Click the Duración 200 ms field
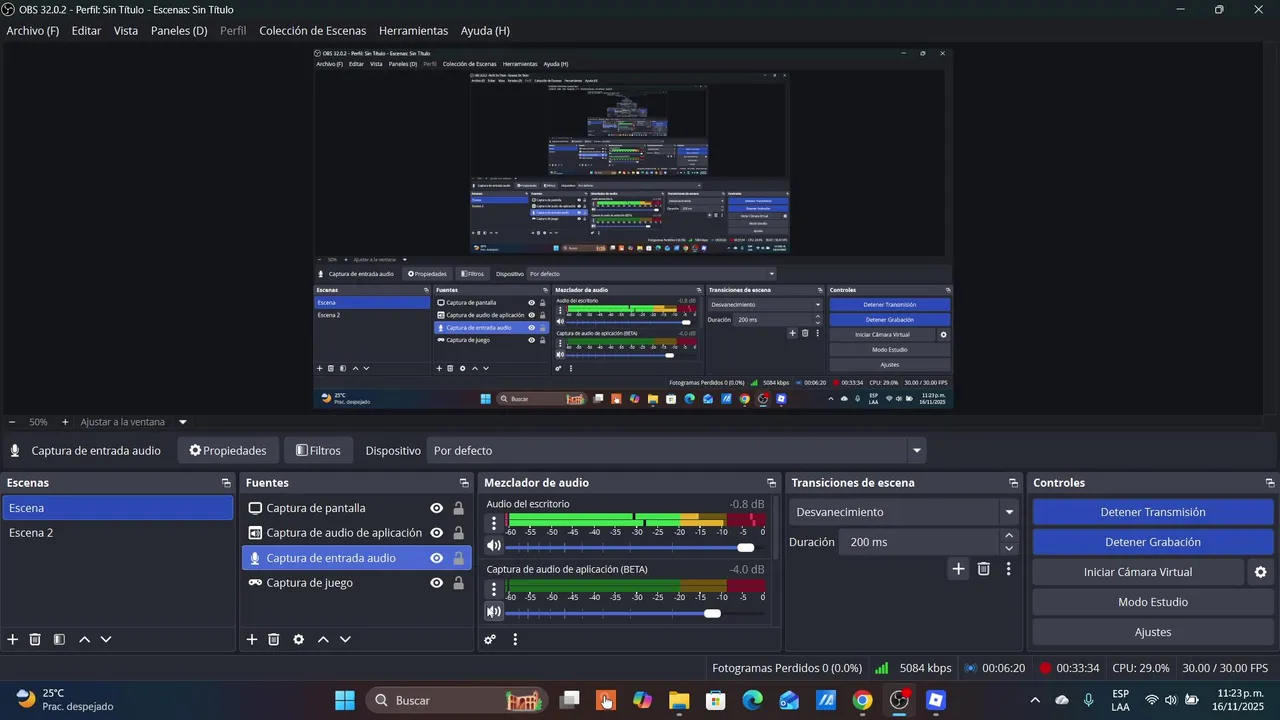 coord(920,542)
